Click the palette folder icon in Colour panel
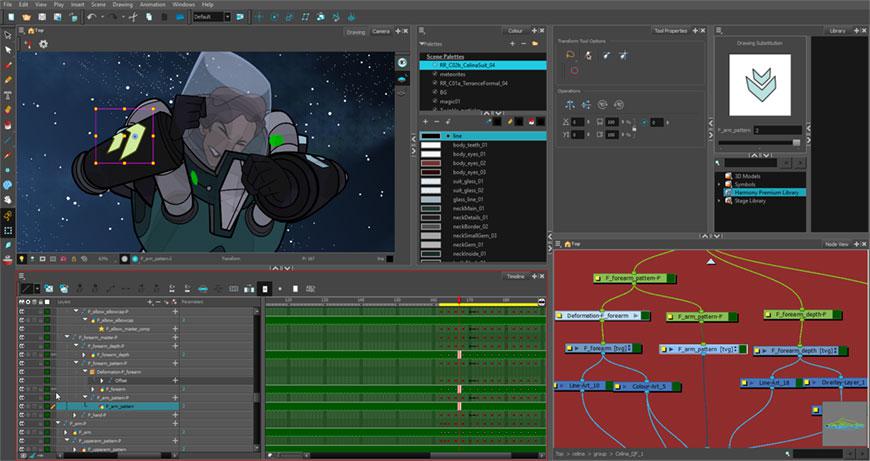The width and height of the screenshot is (870, 461). (x=535, y=43)
